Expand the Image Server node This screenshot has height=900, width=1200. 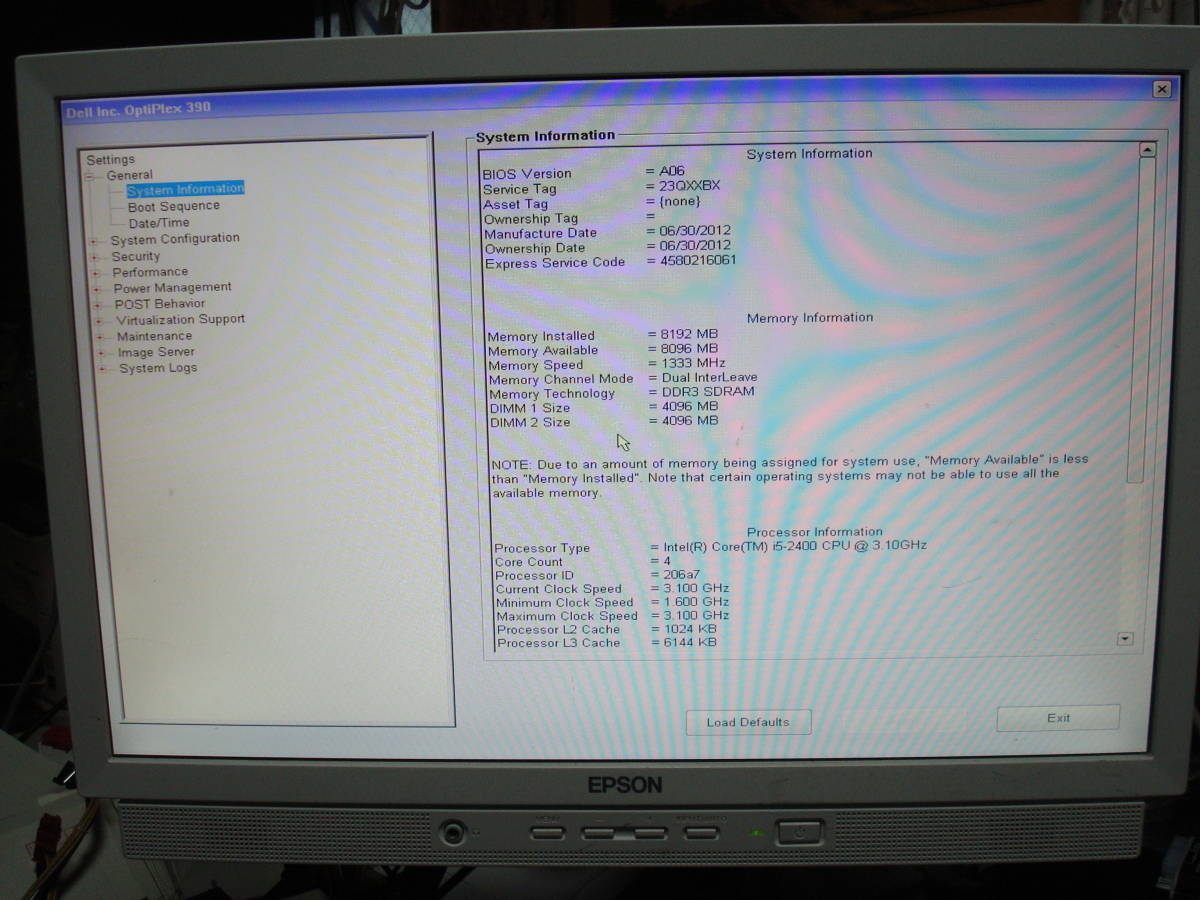click(x=101, y=353)
